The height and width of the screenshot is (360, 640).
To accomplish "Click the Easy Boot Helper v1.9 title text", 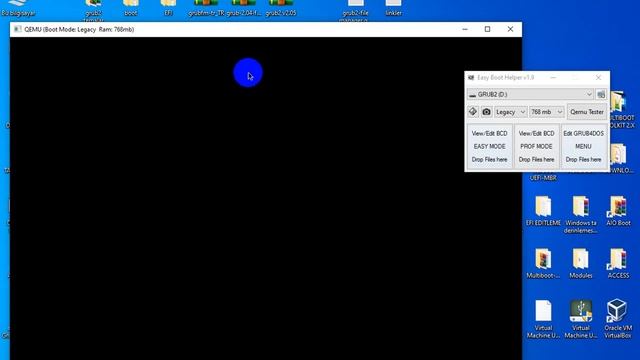I will (x=505, y=78).
